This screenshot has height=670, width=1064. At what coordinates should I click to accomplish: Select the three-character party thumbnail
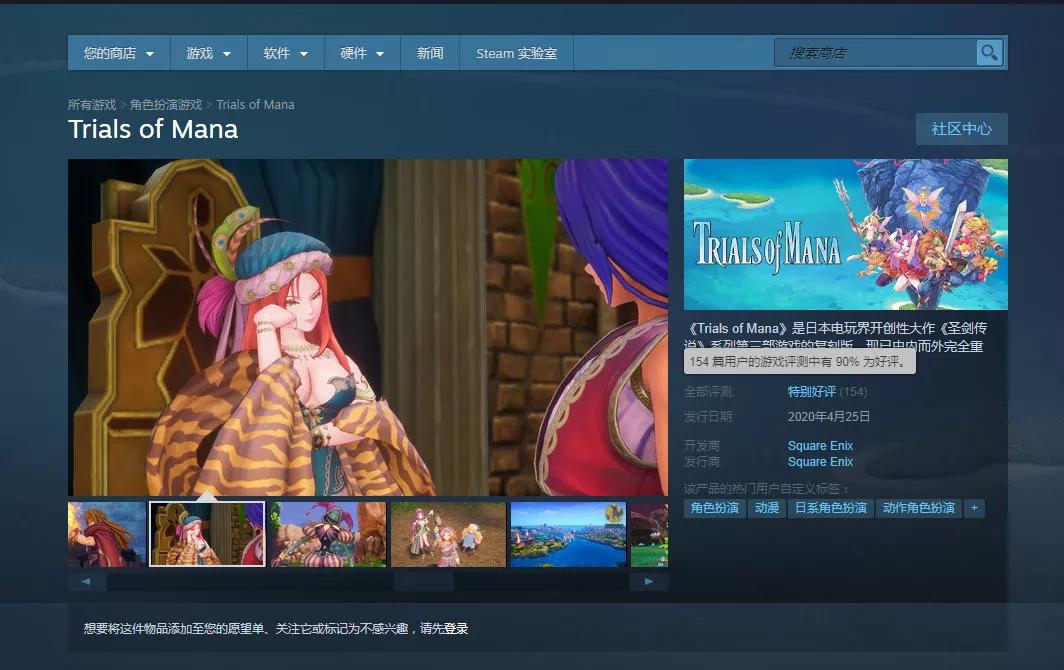[449, 534]
